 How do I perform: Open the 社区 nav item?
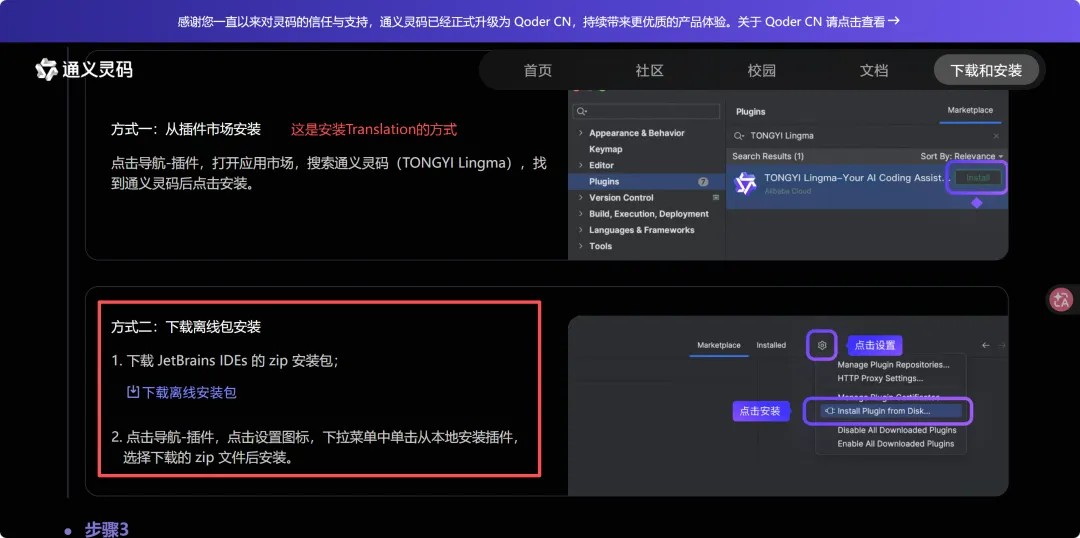tap(650, 70)
